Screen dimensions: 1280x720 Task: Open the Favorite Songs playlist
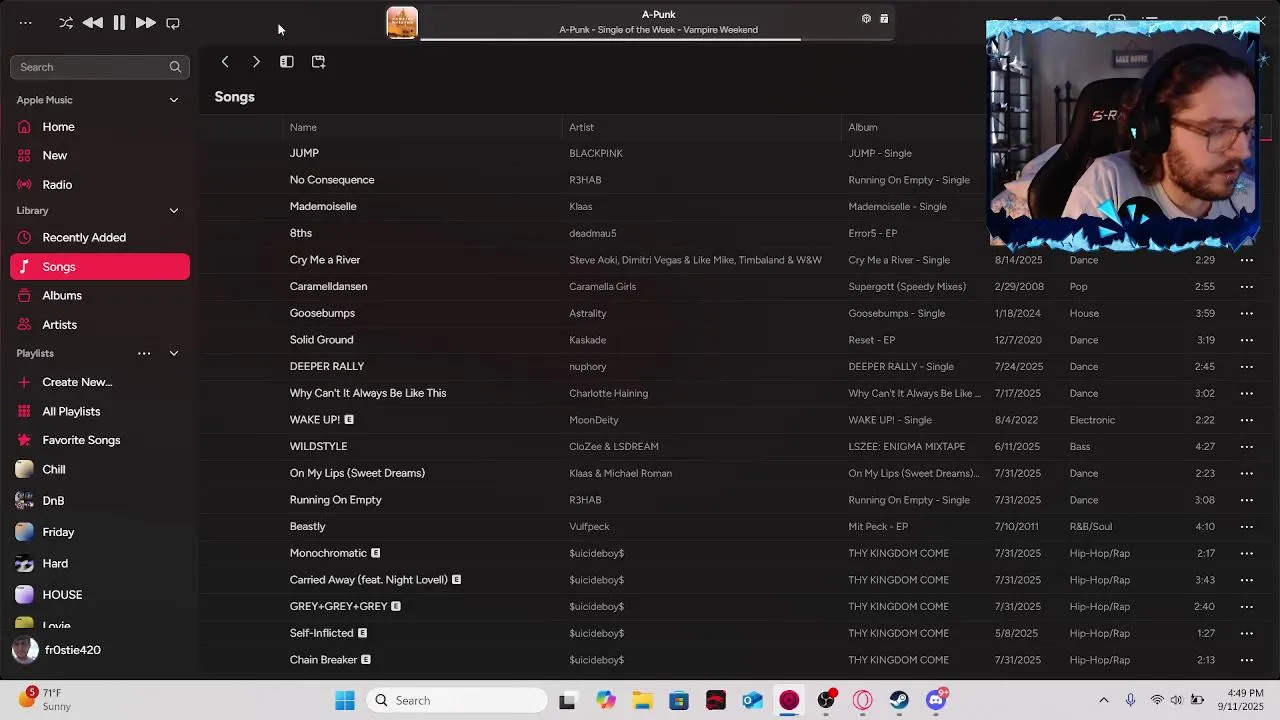(x=99, y=440)
